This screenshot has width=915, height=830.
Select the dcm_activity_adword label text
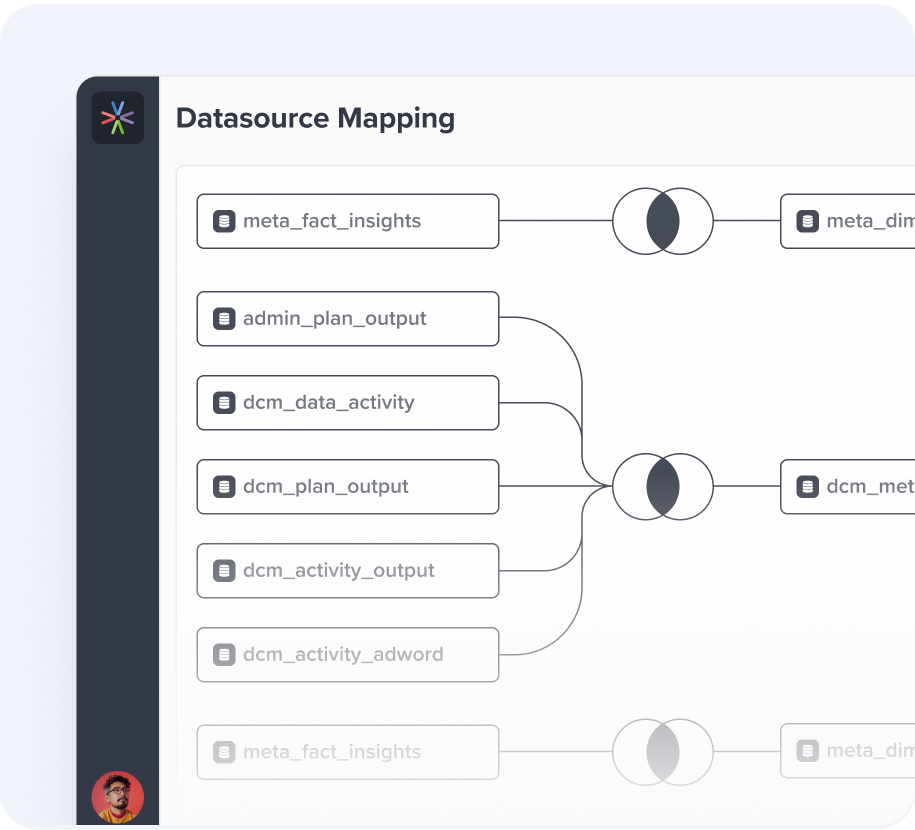point(343,655)
